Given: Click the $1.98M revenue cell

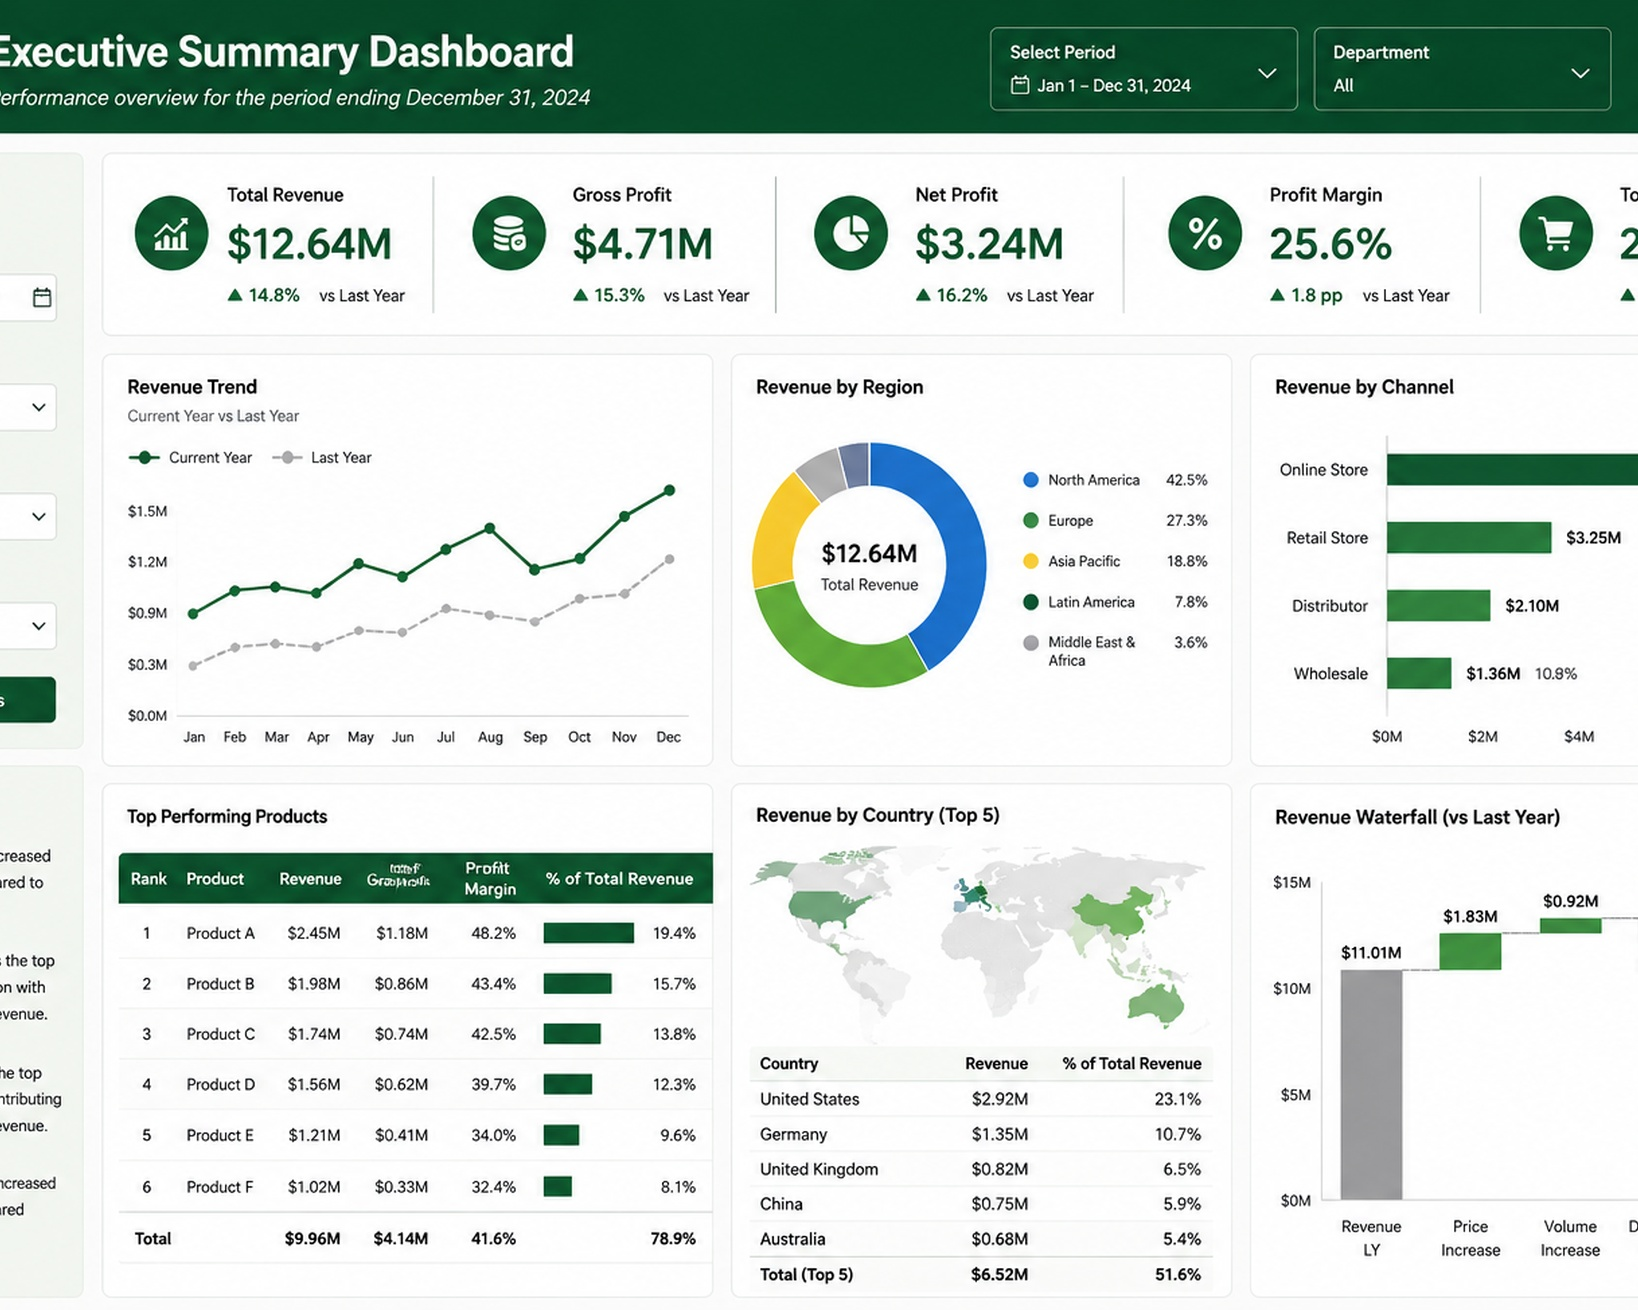Looking at the screenshot, I should point(314,984).
